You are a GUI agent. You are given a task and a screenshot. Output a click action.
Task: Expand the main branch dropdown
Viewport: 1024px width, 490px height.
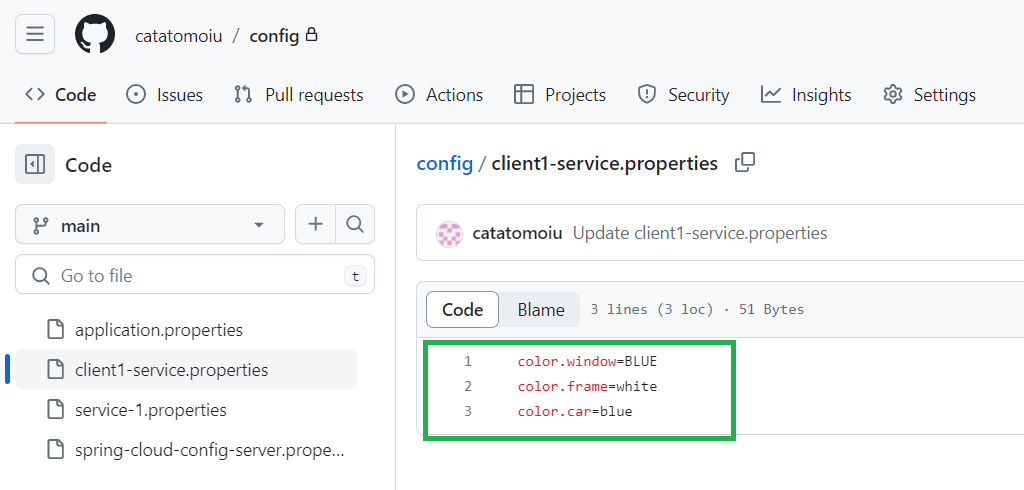click(x=150, y=225)
